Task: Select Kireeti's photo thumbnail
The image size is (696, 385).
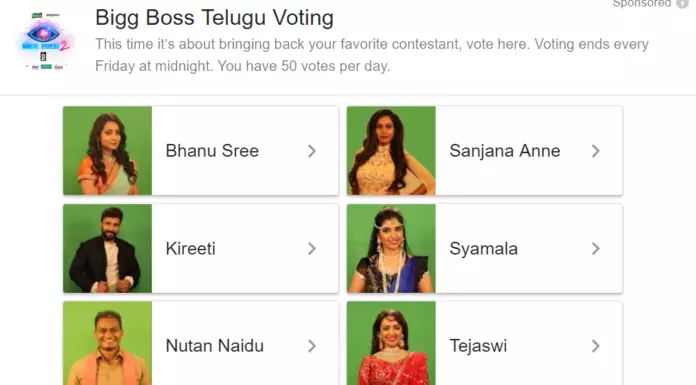Action: pos(107,248)
